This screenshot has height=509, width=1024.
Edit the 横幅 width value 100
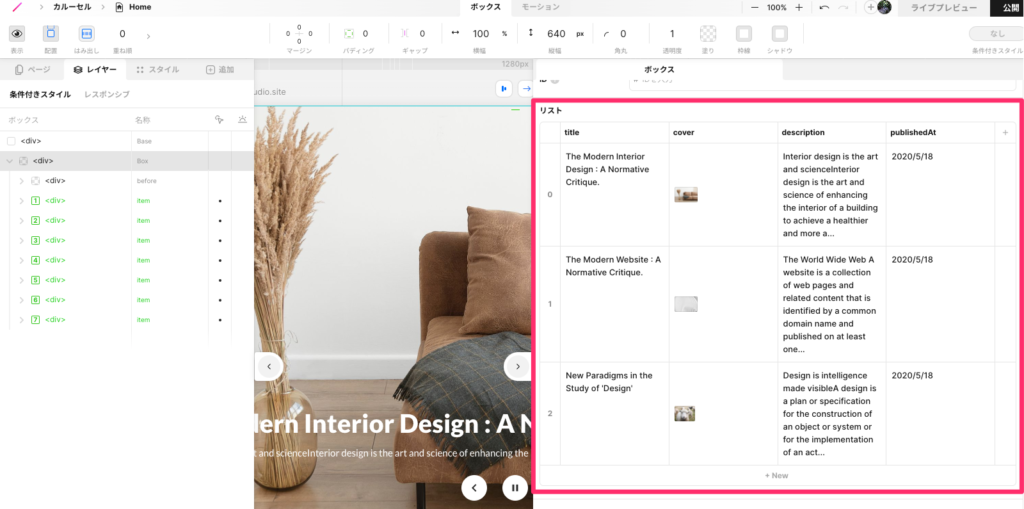(x=481, y=34)
